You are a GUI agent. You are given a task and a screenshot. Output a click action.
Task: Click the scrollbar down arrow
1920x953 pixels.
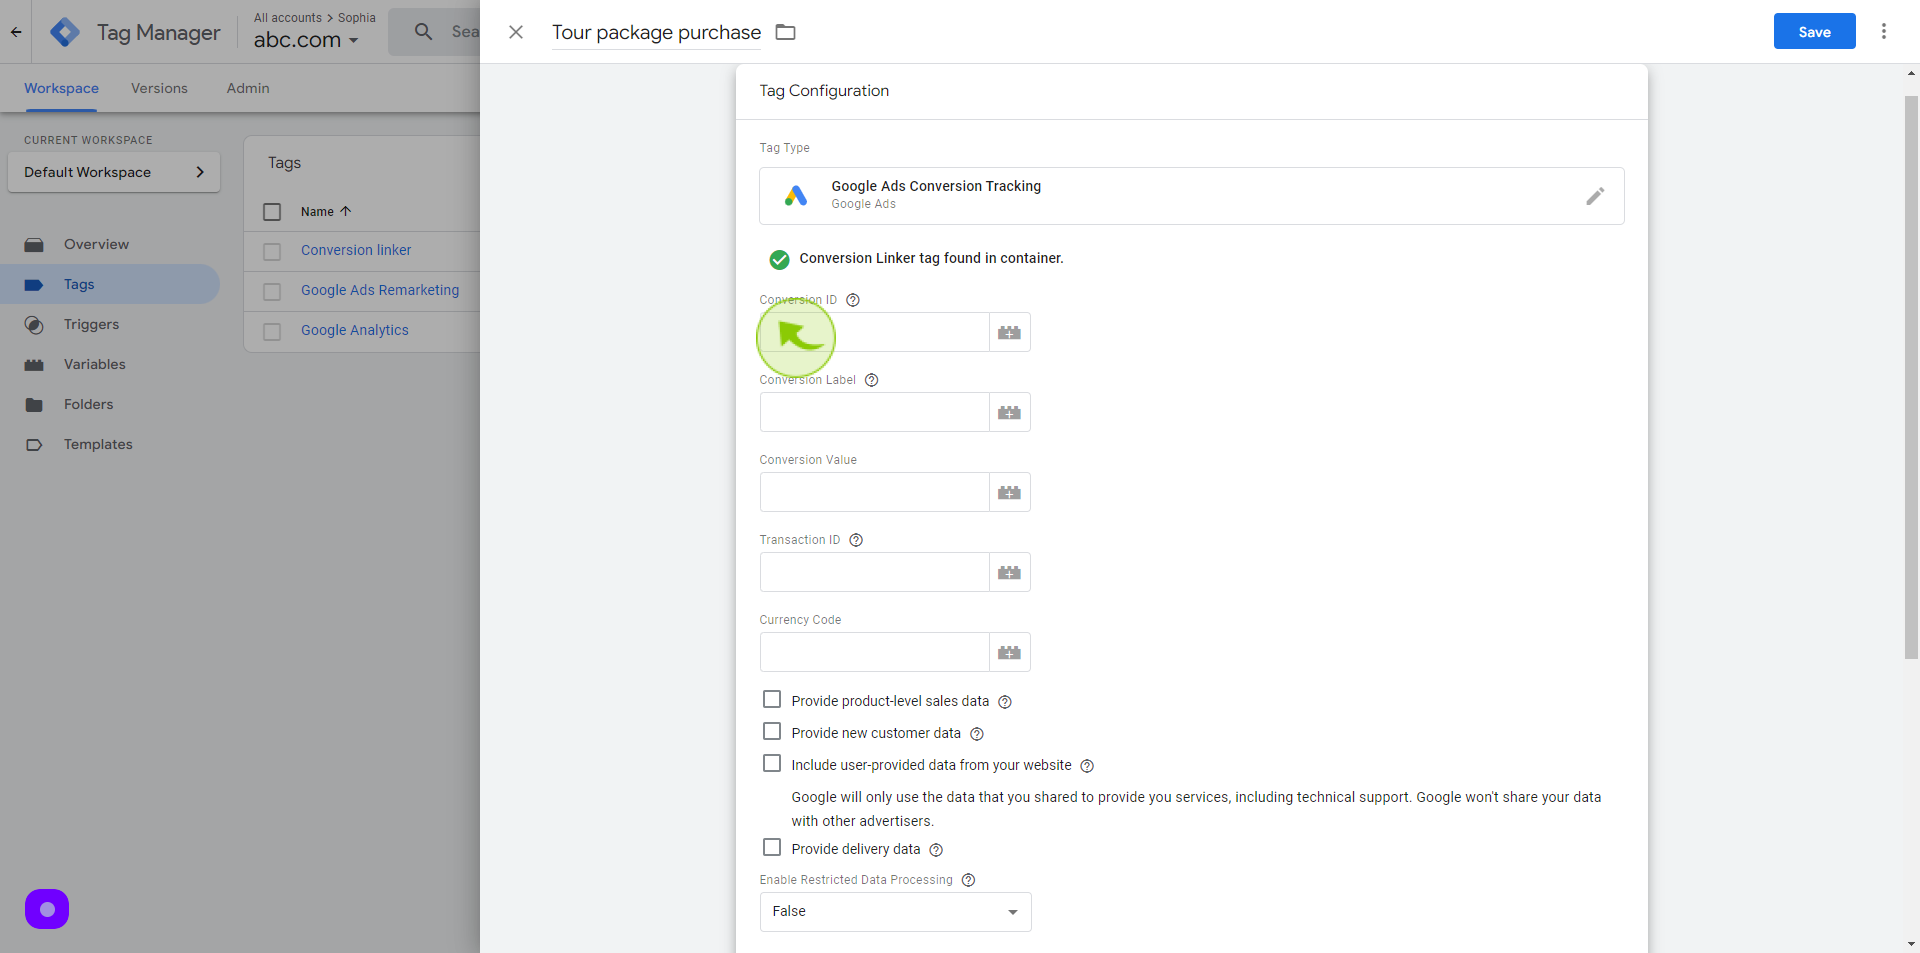pos(1911,944)
